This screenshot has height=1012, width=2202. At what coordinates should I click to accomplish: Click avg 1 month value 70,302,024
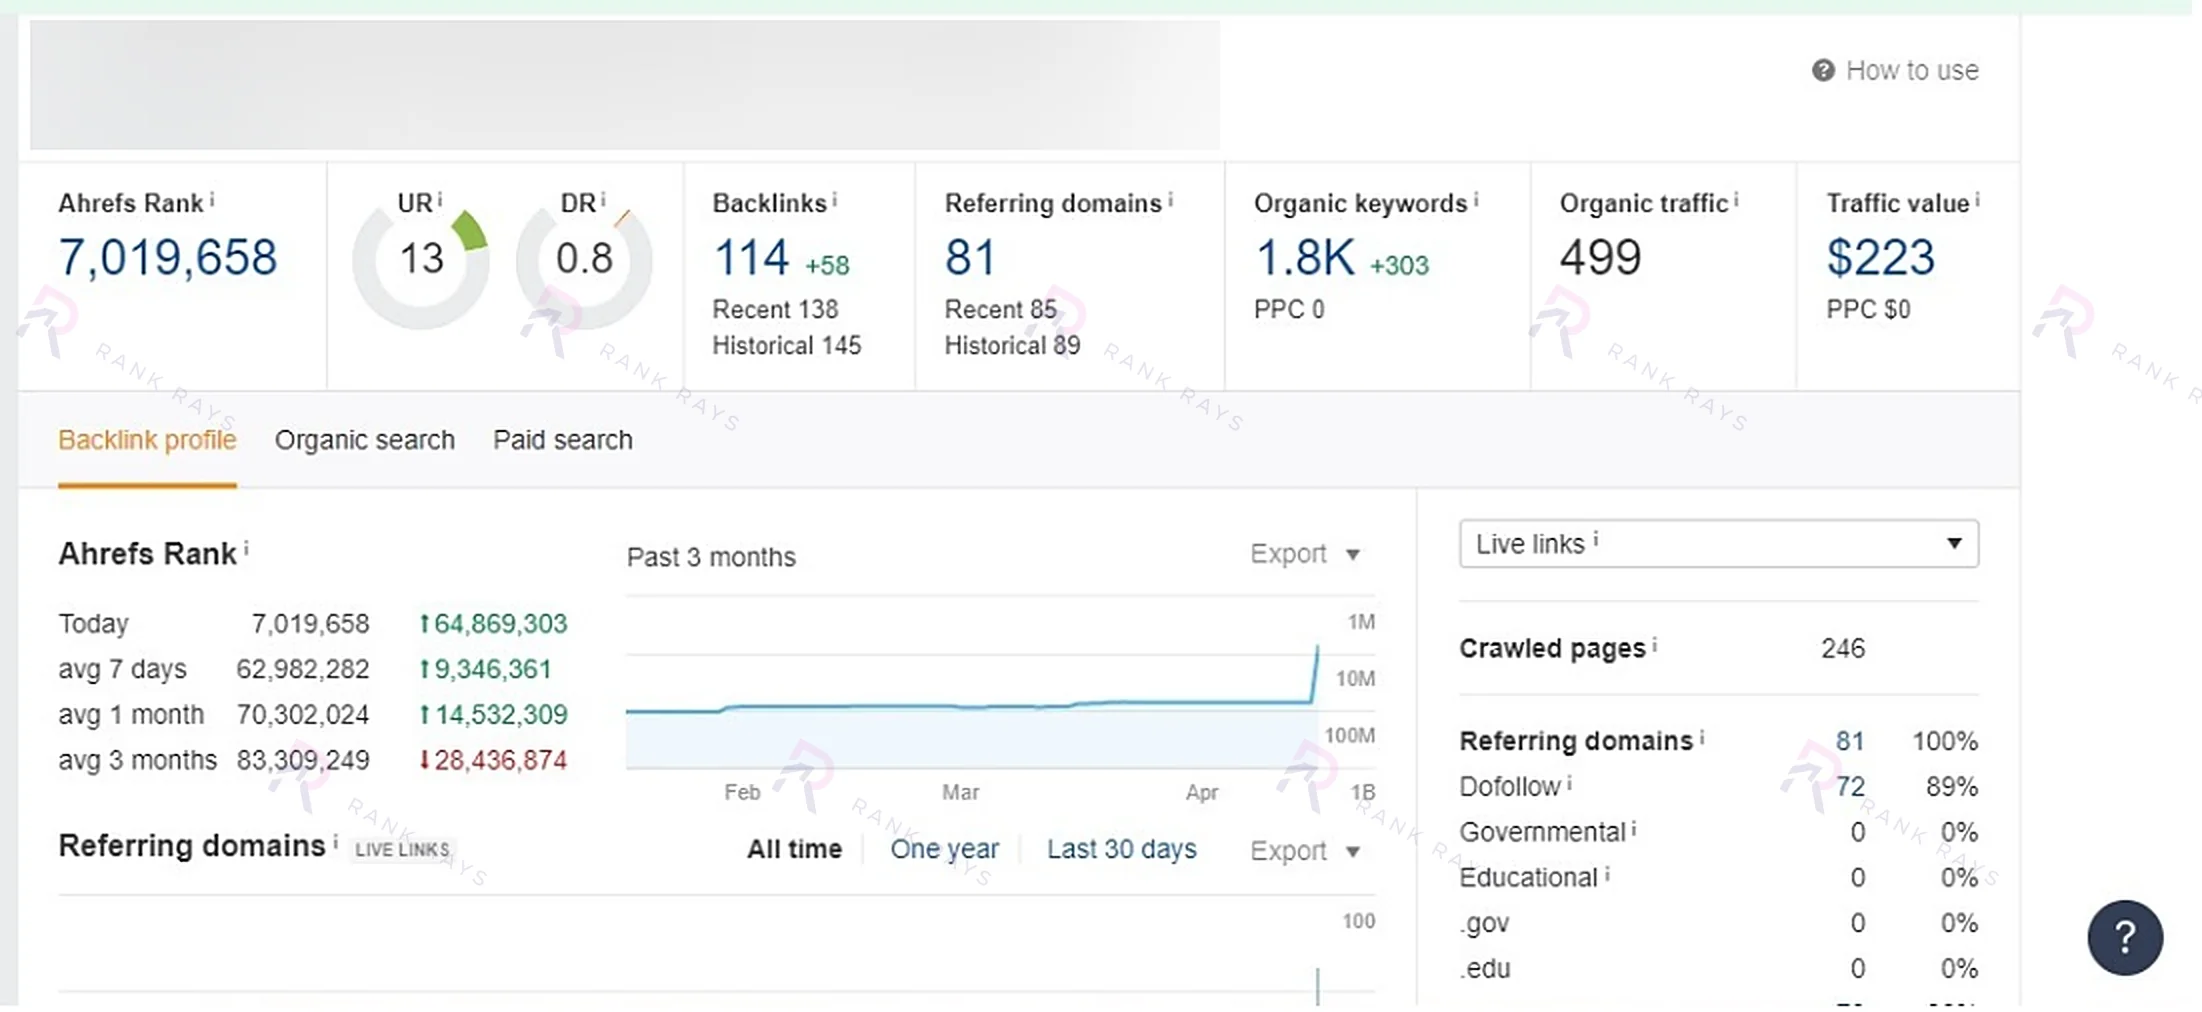click(x=303, y=715)
